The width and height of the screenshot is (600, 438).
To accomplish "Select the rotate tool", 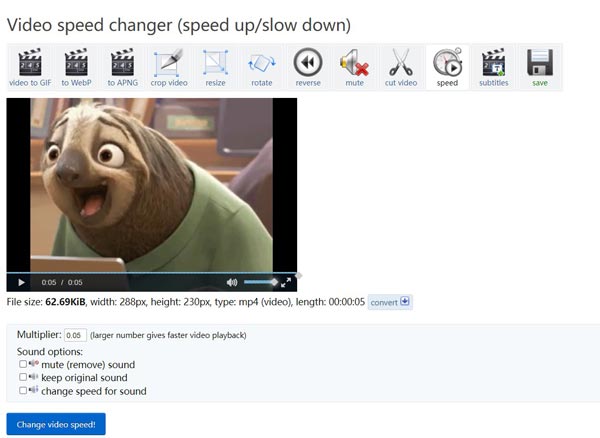I will click(x=262, y=67).
